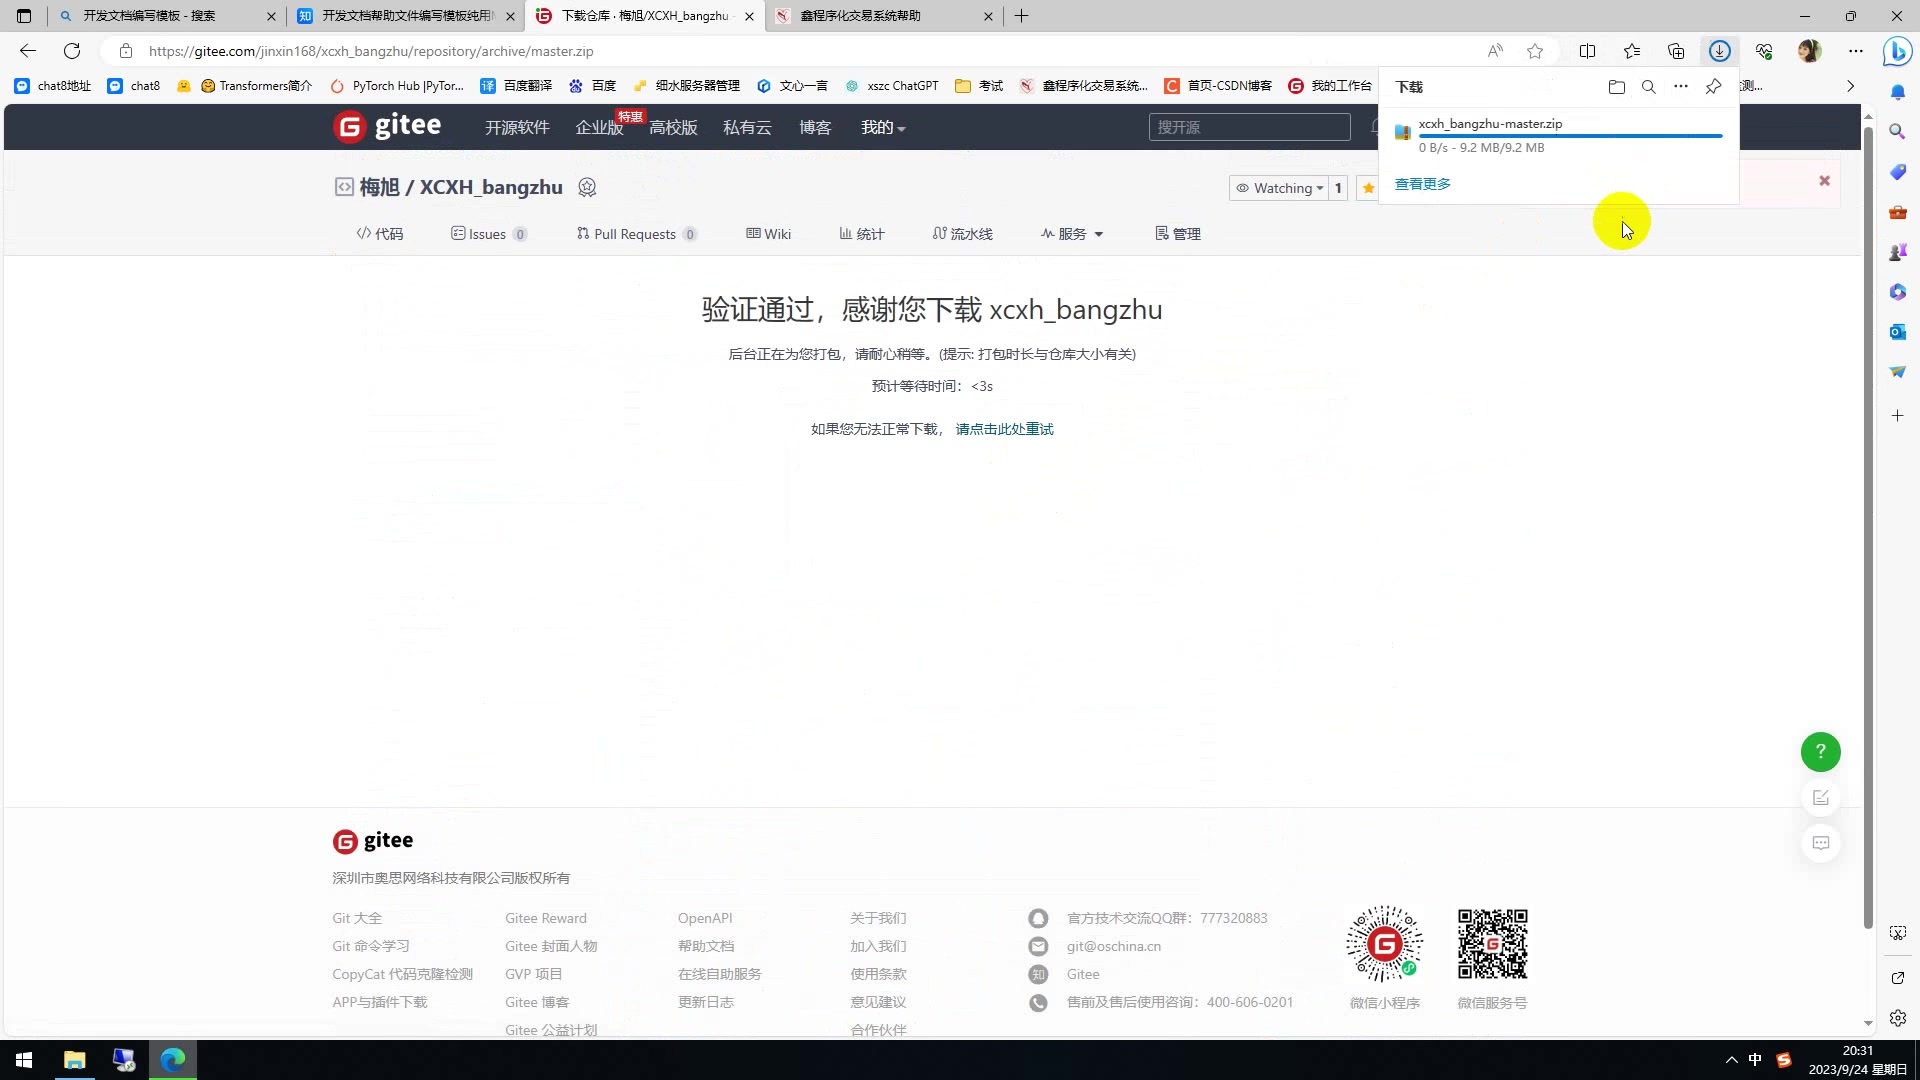Open favorites list icon
1920x1080 pixels.
(1632, 51)
